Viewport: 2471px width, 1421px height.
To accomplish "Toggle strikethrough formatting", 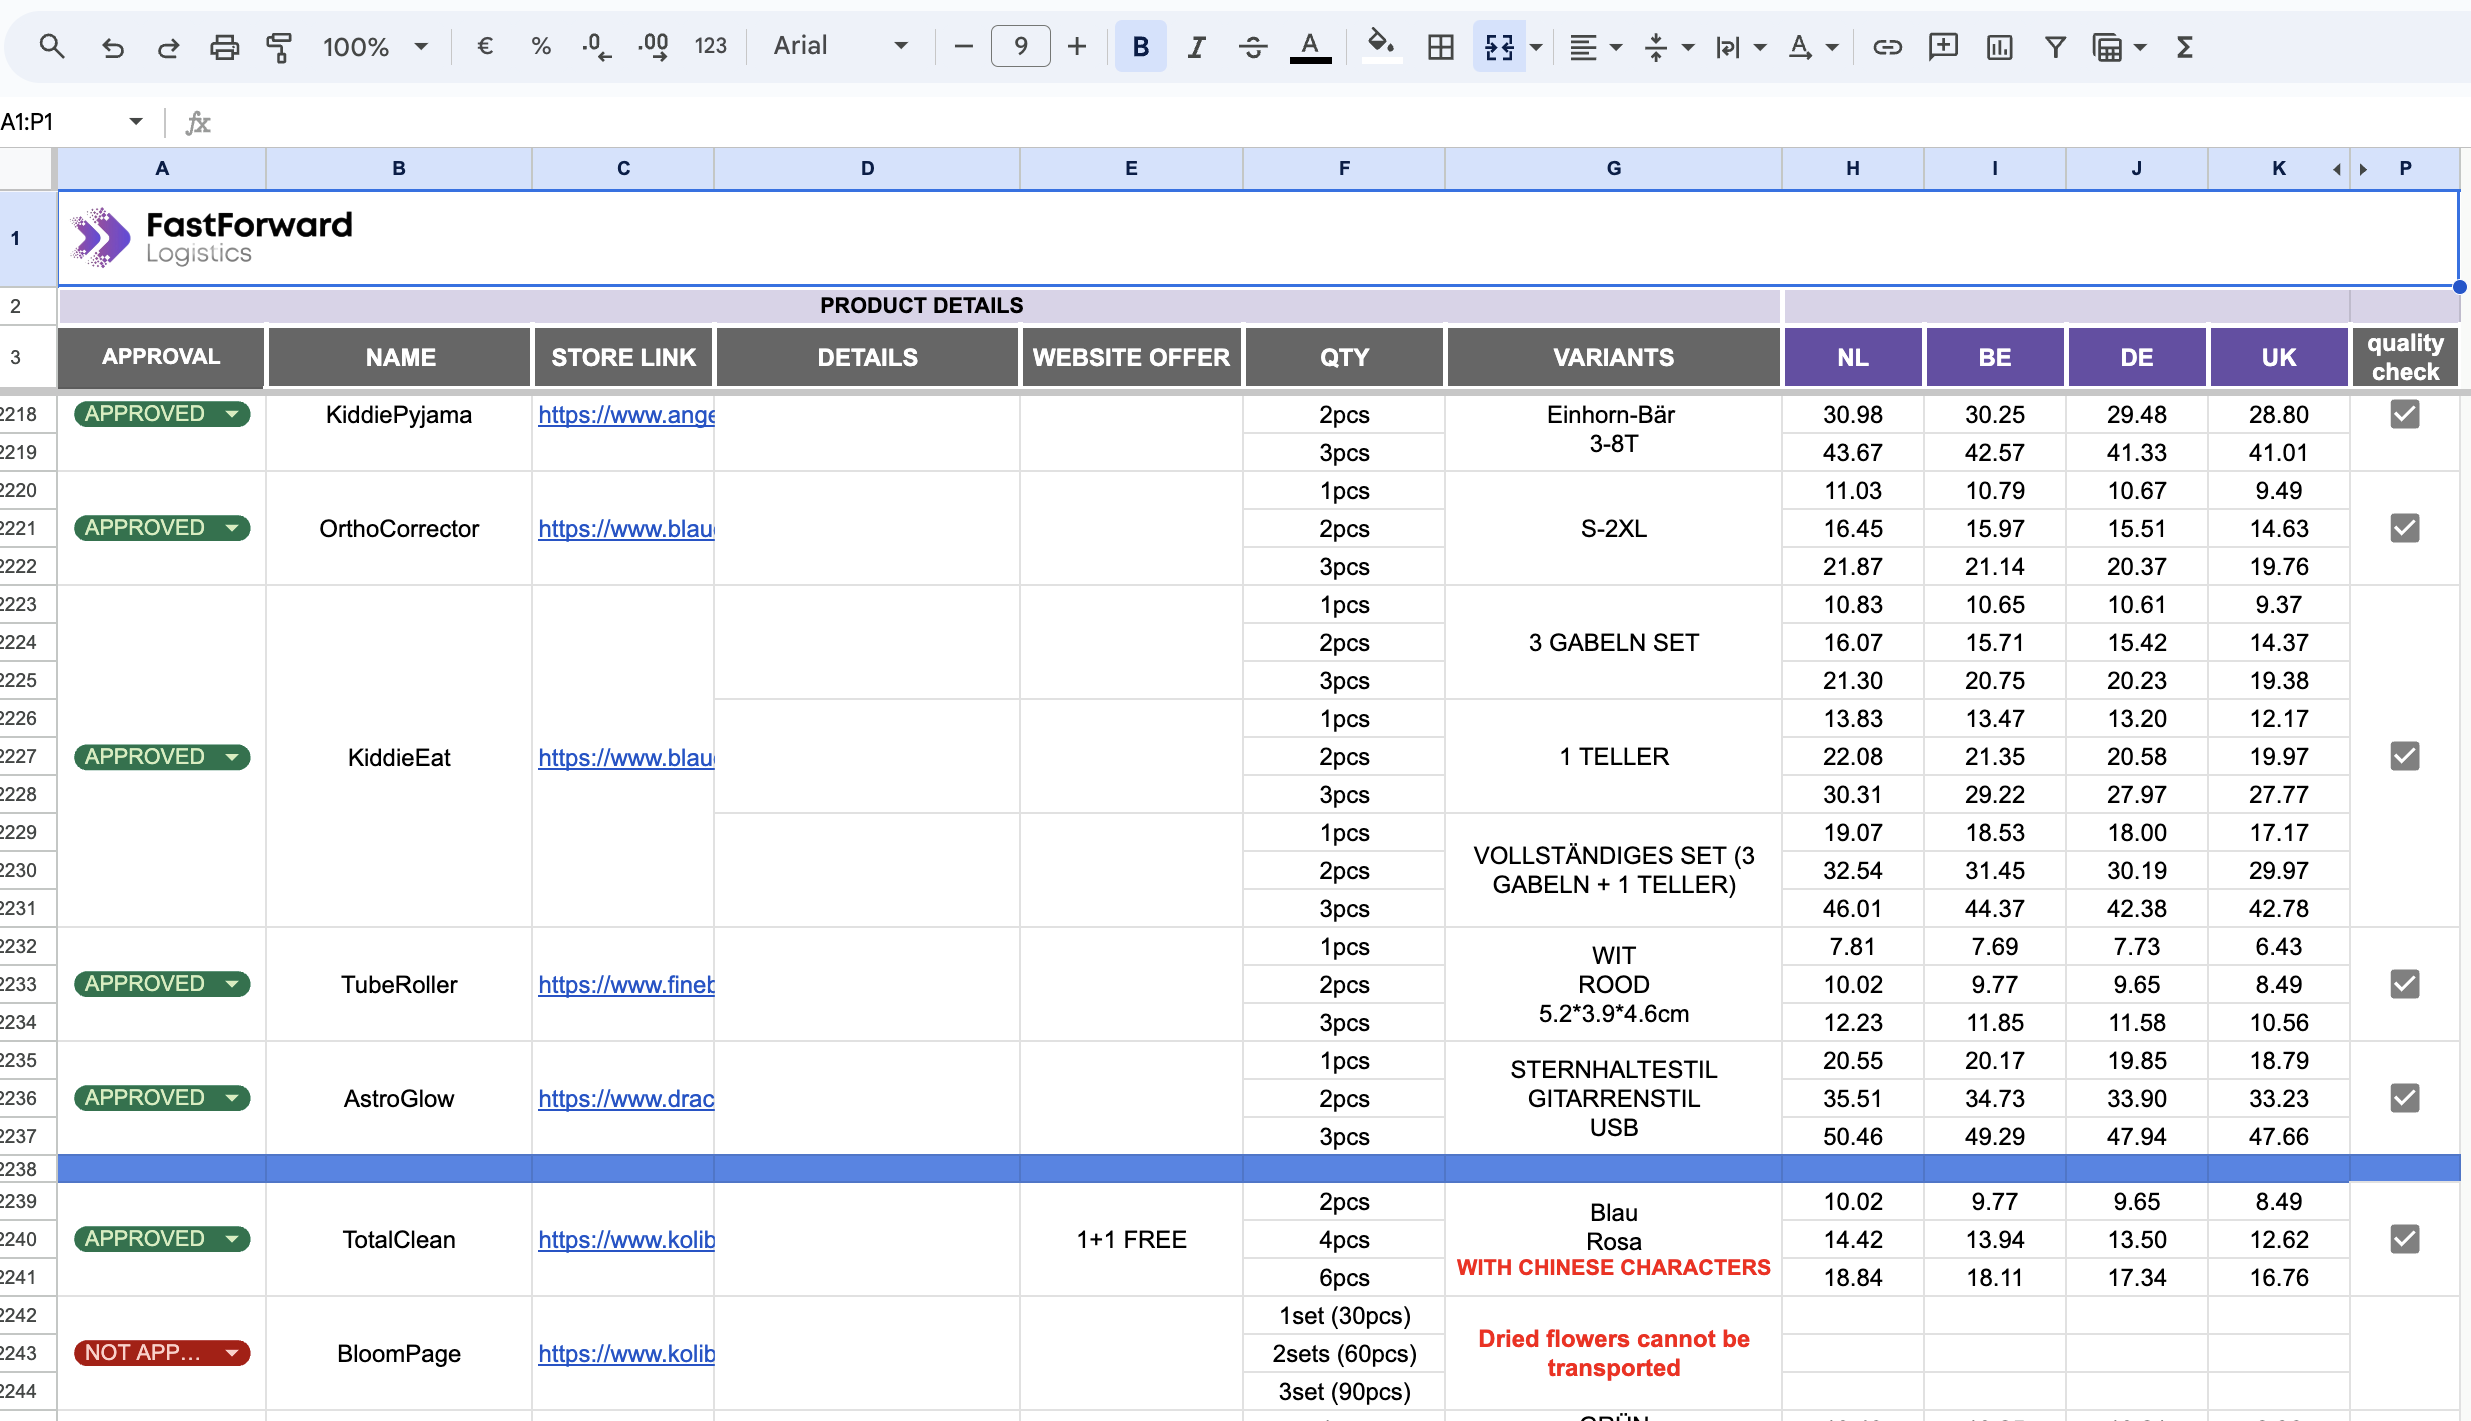I will point(1252,46).
